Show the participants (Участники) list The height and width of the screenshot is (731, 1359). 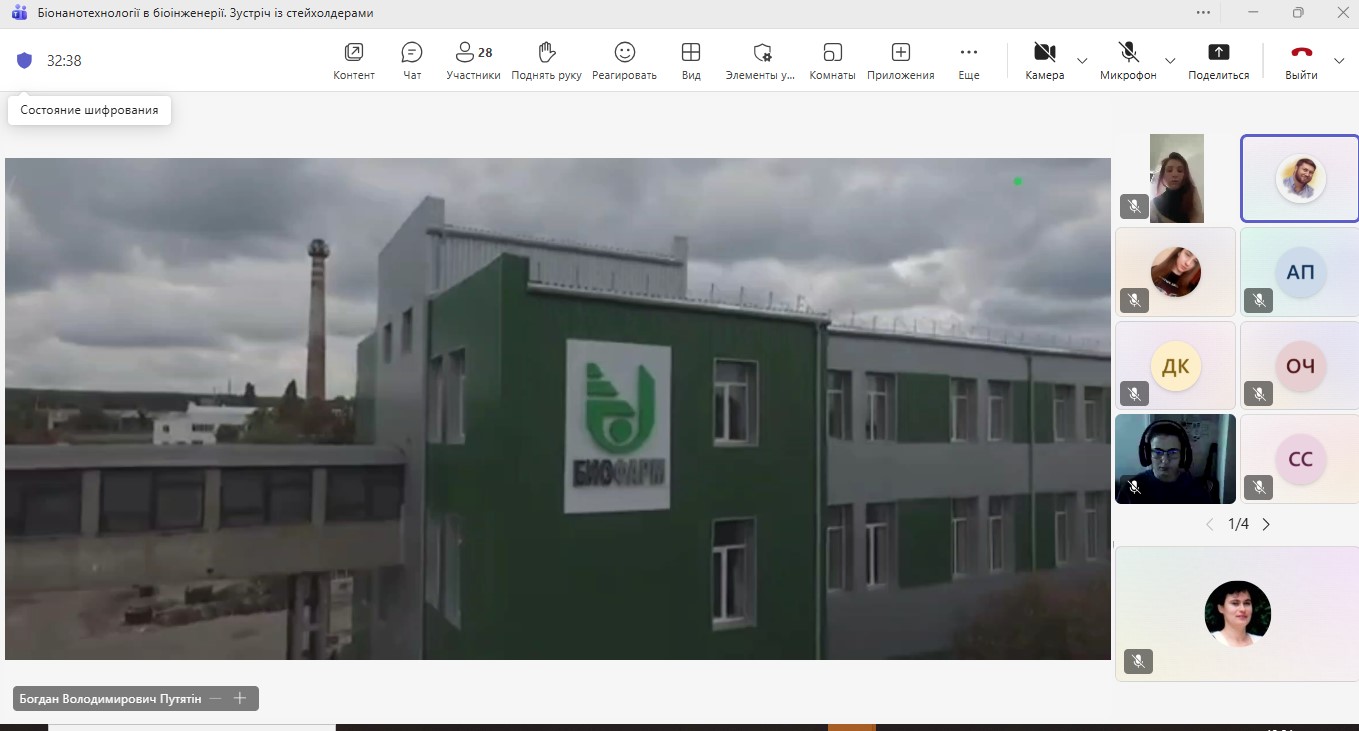coord(473,60)
